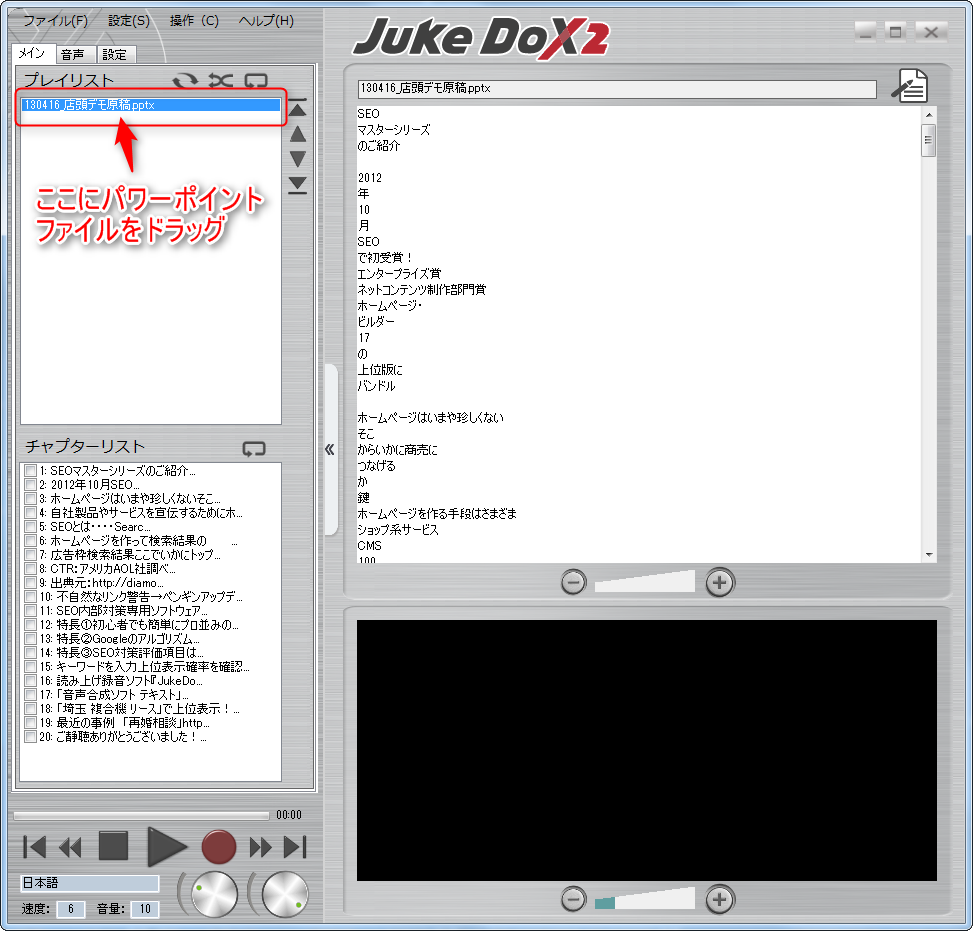Image resolution: width=973 pixels, height=931 pixels.
Task: Check chapter 3 ホームページはいまや珍しくない
Action: [30, 498]
